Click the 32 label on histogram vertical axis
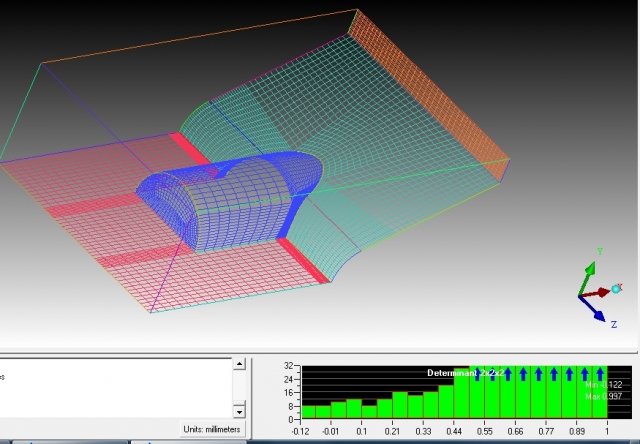The height and width of the screenshot is (444, 640). point(288,367)
